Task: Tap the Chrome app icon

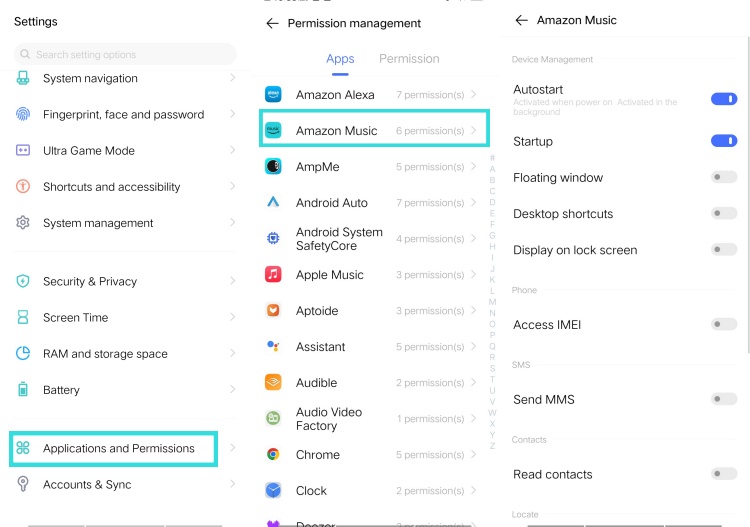Action: [273, 454]
